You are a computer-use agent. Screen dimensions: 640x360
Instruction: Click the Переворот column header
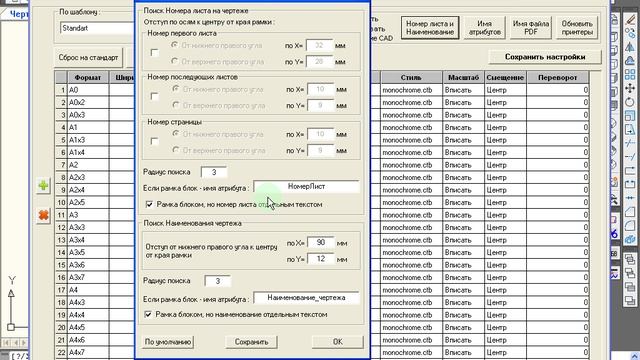click(x=558, y=78)
